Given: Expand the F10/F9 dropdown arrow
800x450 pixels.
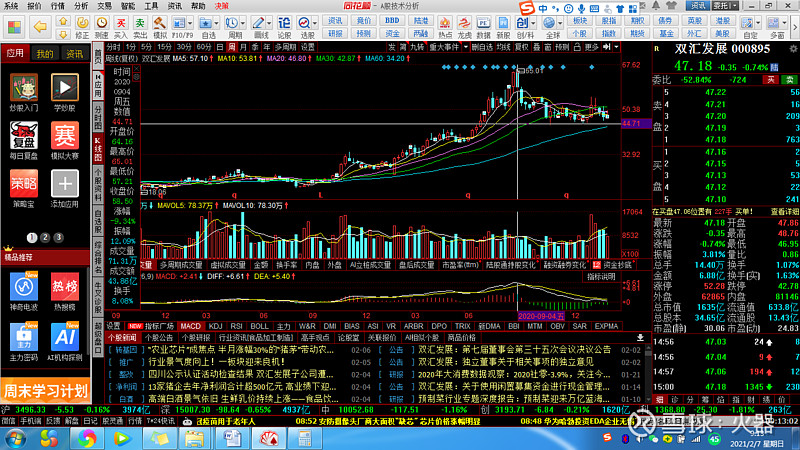Looking at the screenshot, I should pyautogui.click(x=190, y=23).
